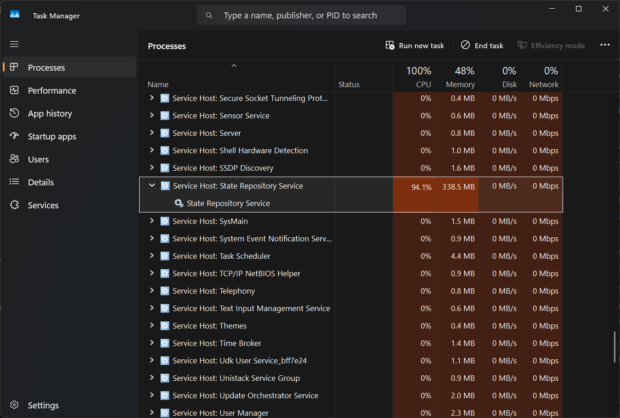Expand Service Host: System Event Notification row

(151, 238)
